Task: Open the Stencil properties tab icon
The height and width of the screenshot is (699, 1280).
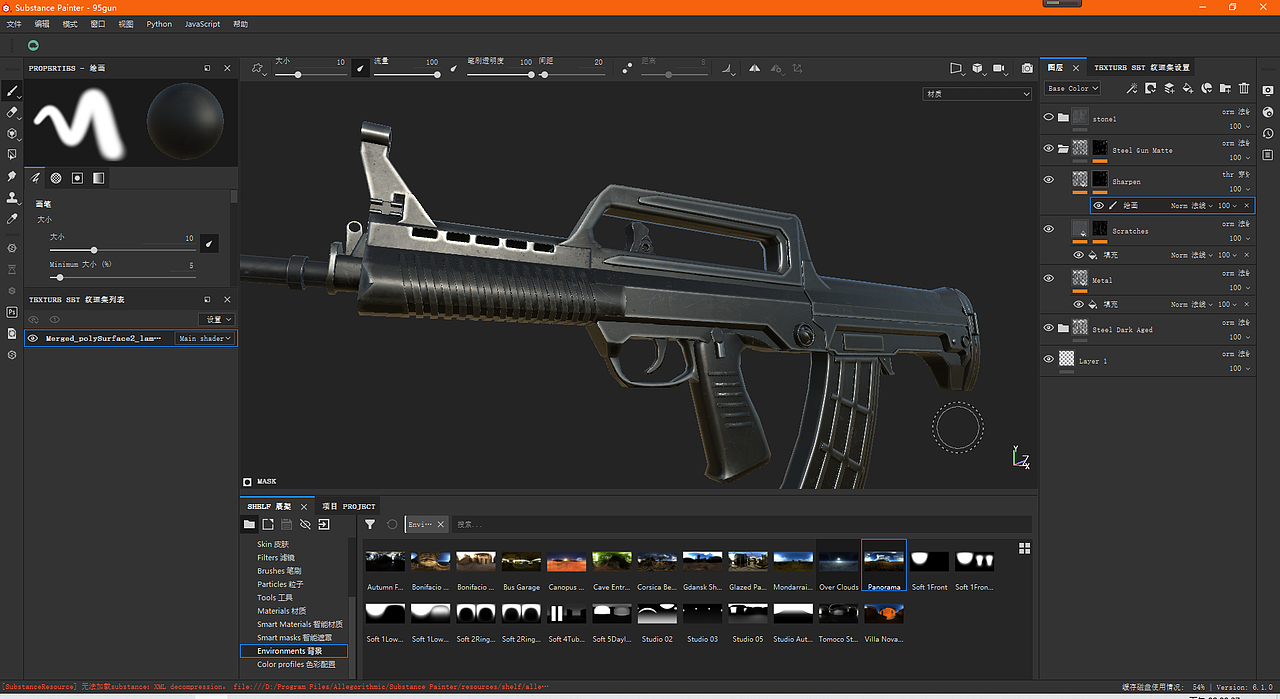Action: coord(77,178)
